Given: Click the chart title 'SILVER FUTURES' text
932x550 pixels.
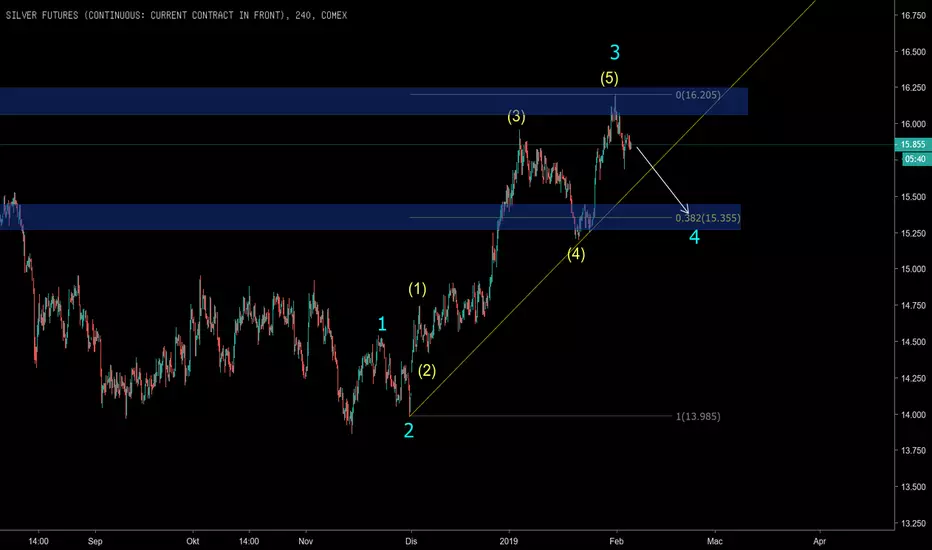Looking at the screenshot, I should 42,15.
